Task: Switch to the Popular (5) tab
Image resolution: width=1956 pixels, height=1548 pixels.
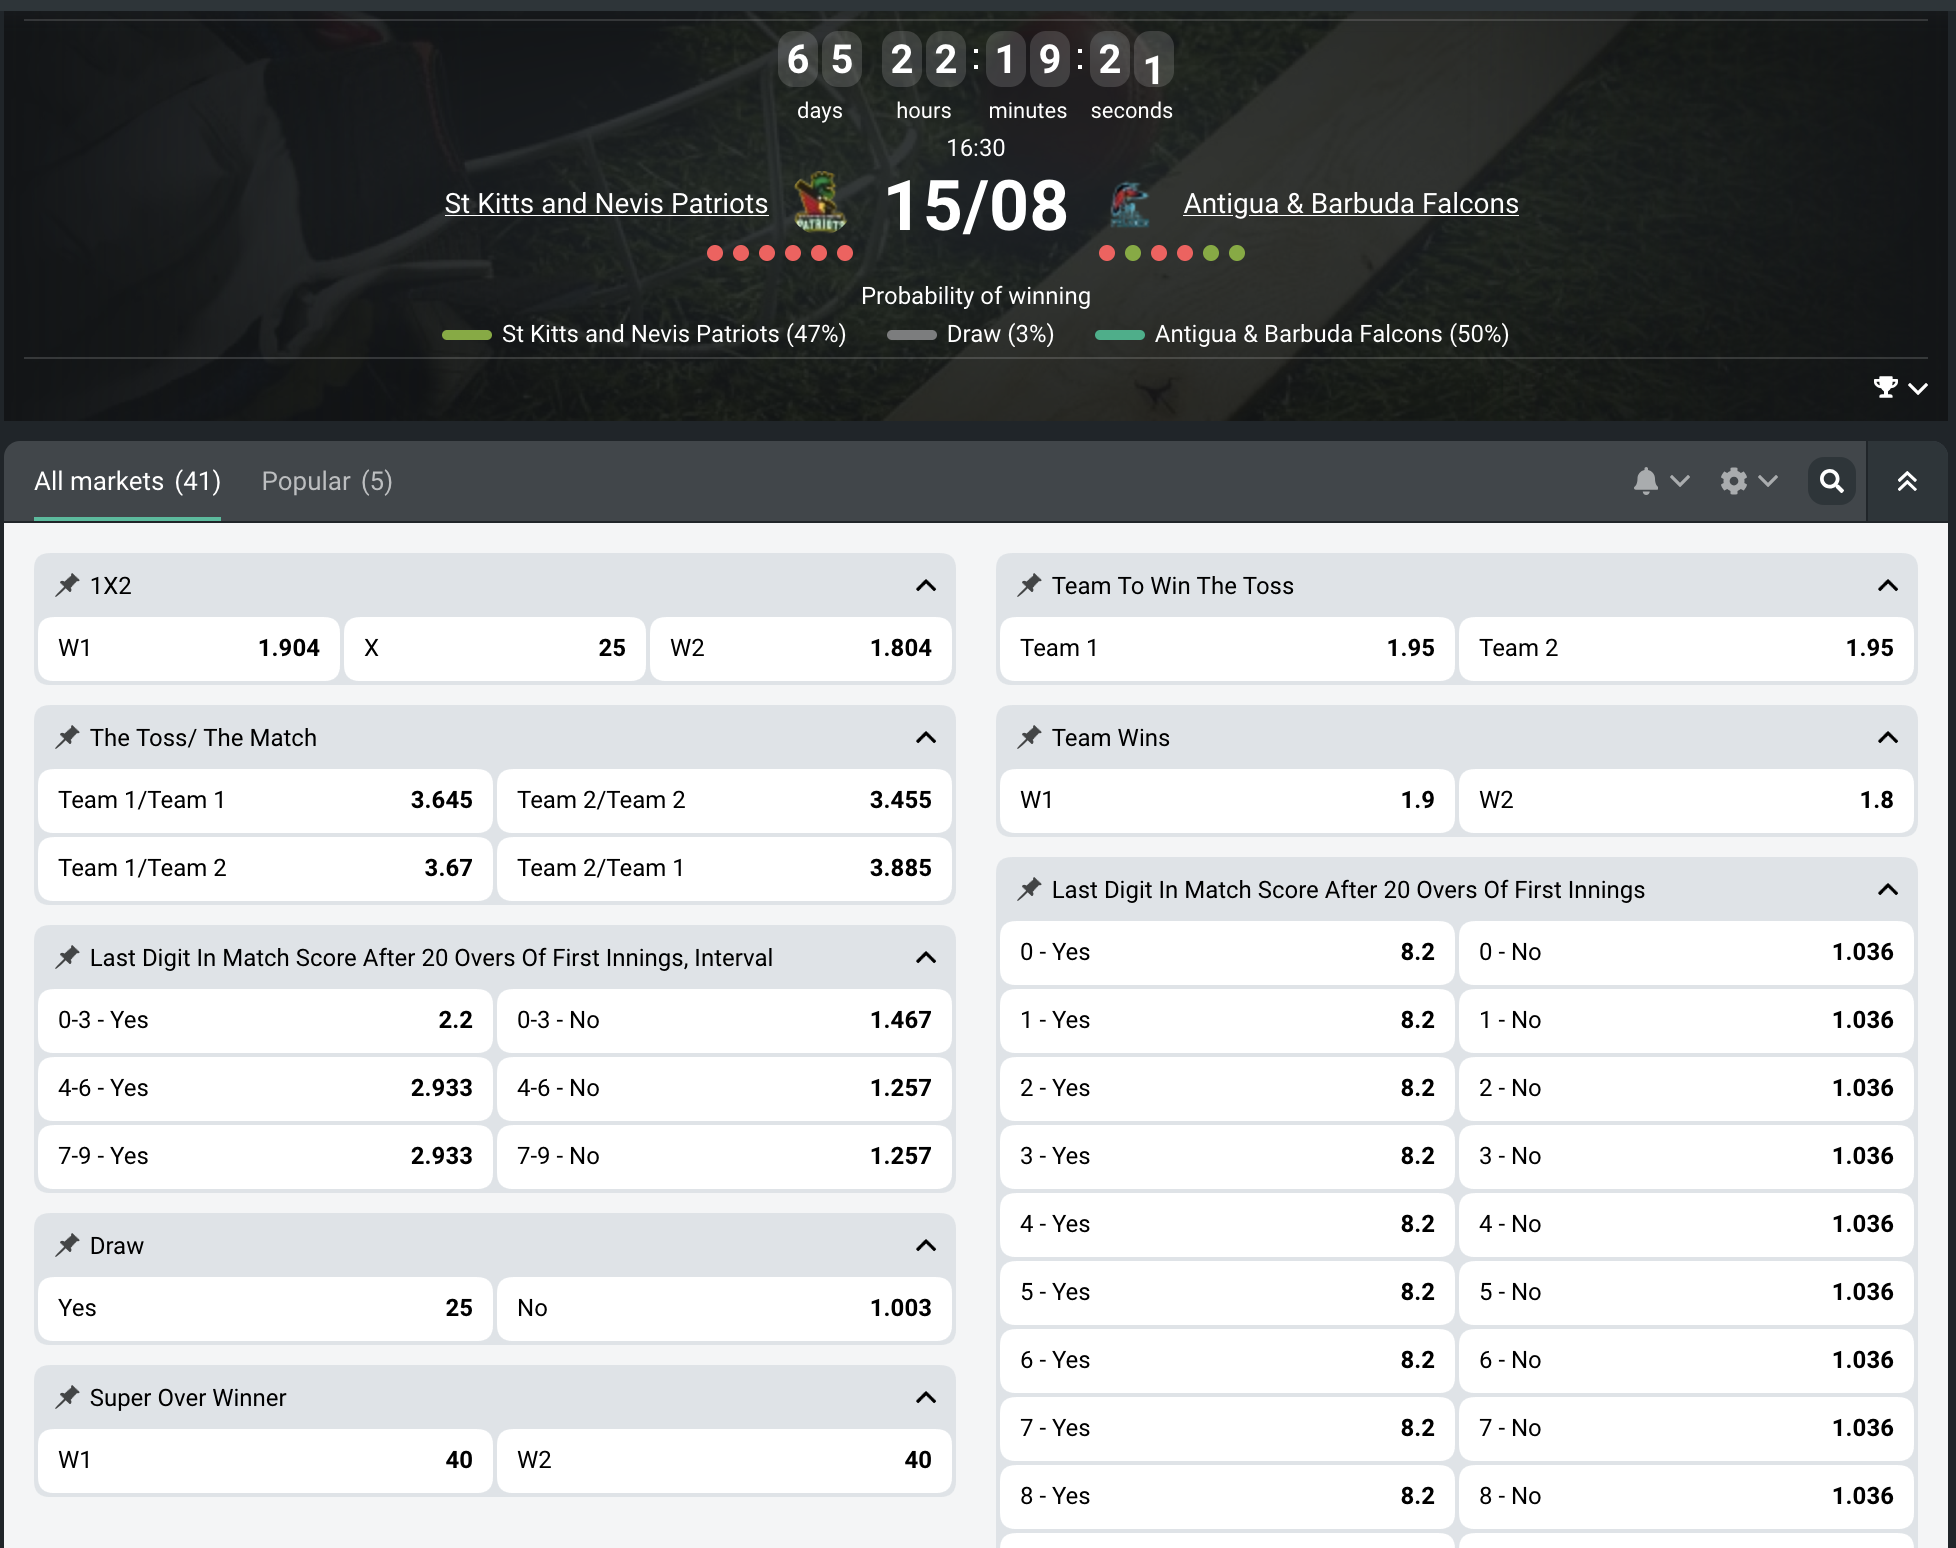Action: pos(326,481)
